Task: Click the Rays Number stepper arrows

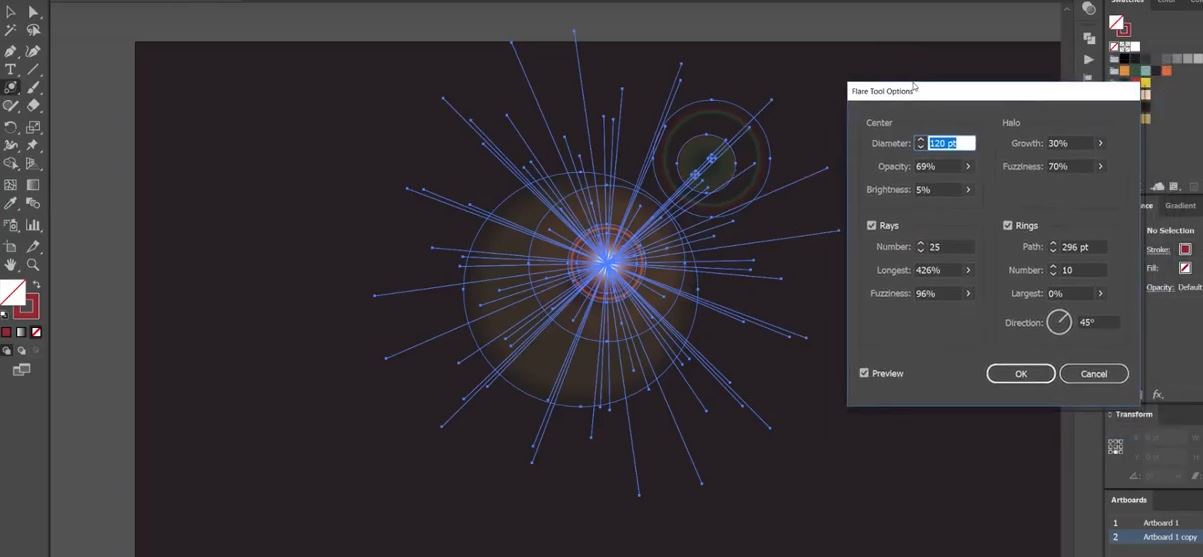Action: coord(920,247)
